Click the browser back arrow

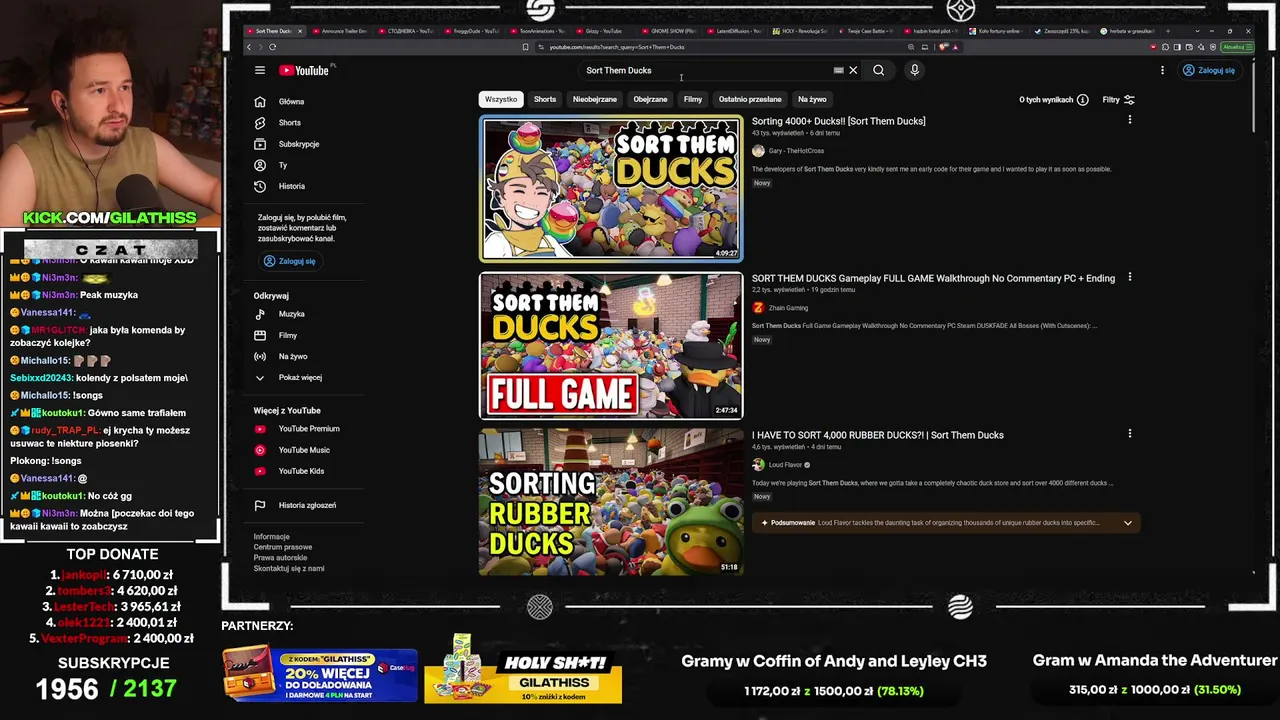(249, 47)
